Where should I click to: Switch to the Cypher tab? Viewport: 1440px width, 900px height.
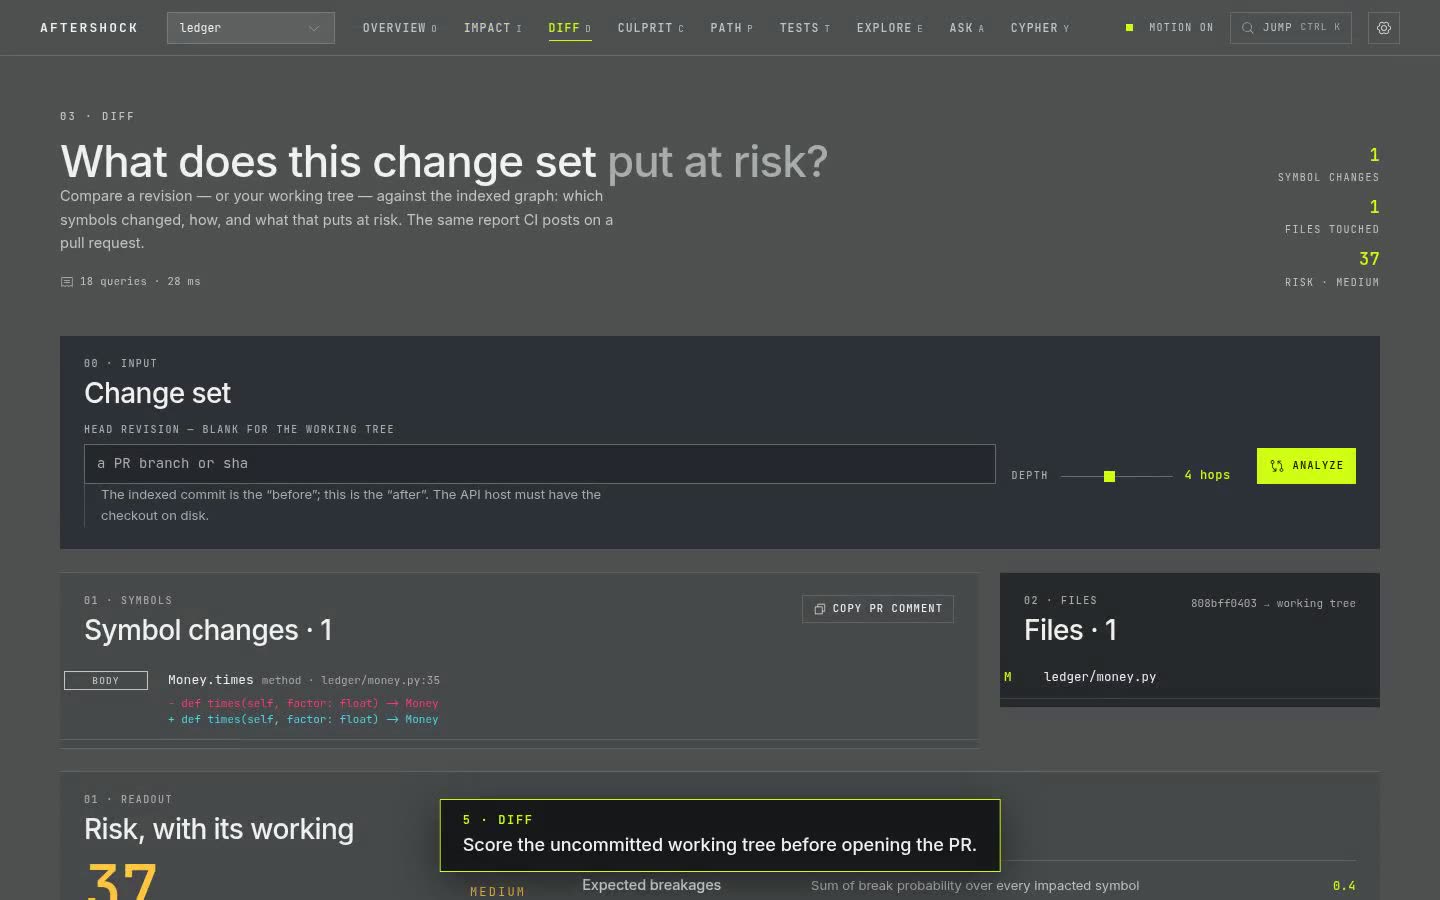[1039, 28]
